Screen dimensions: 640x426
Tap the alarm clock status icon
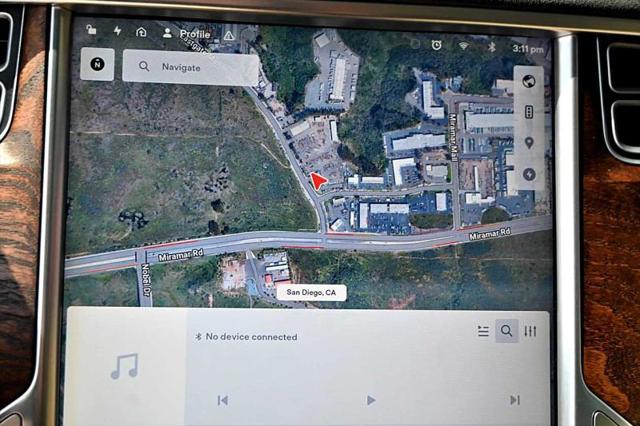(436, 45)
